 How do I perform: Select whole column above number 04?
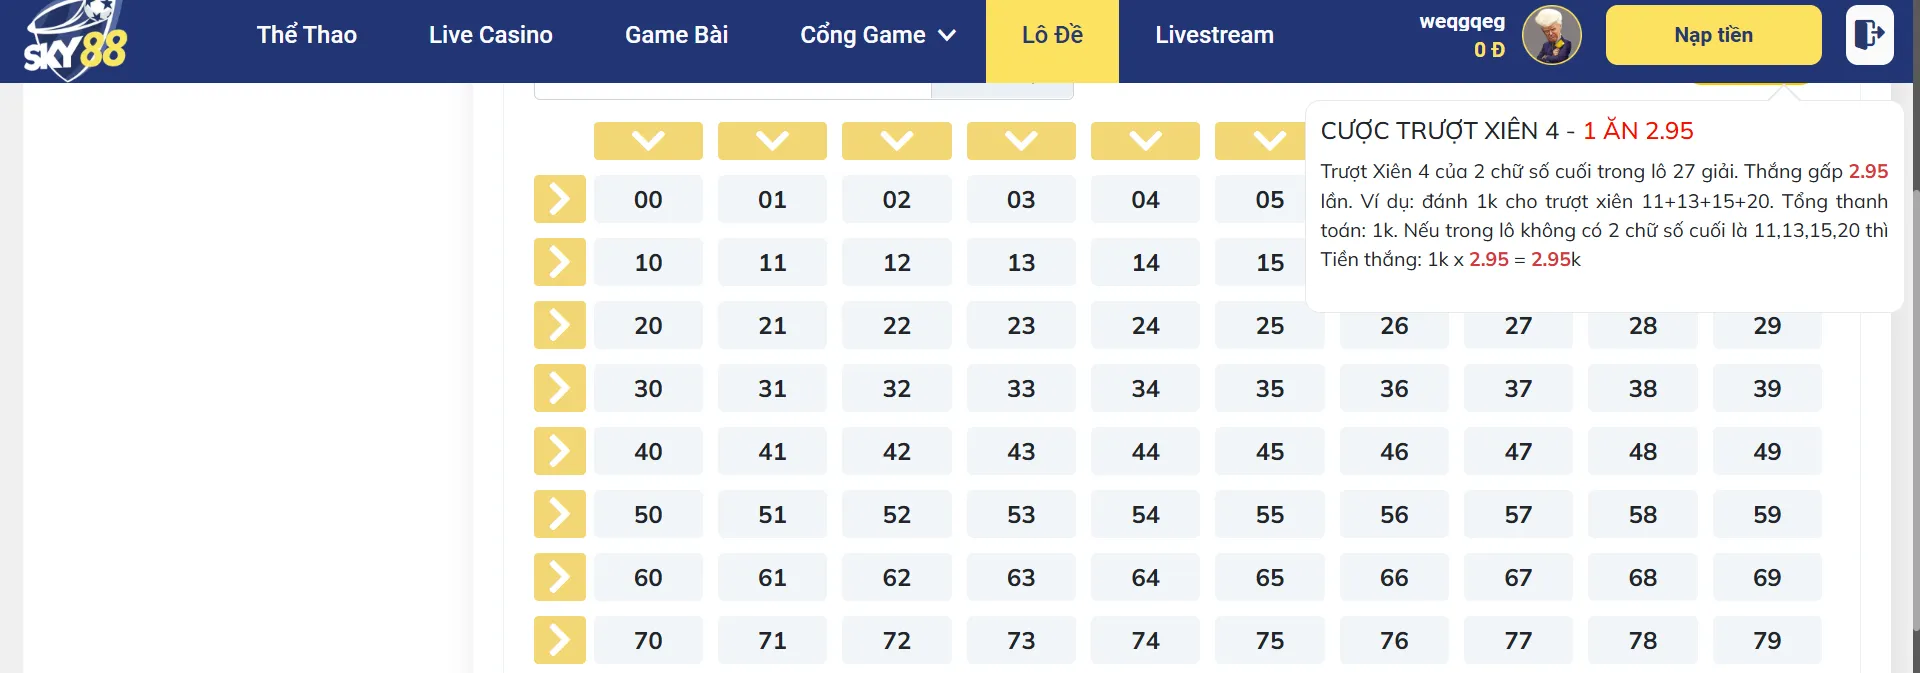1145,141
